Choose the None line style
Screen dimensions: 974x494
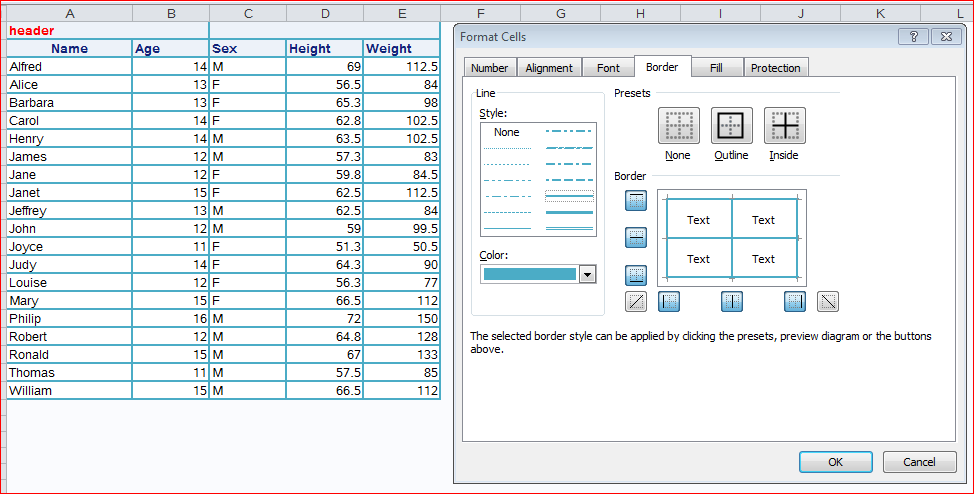[x=507, y=132]
